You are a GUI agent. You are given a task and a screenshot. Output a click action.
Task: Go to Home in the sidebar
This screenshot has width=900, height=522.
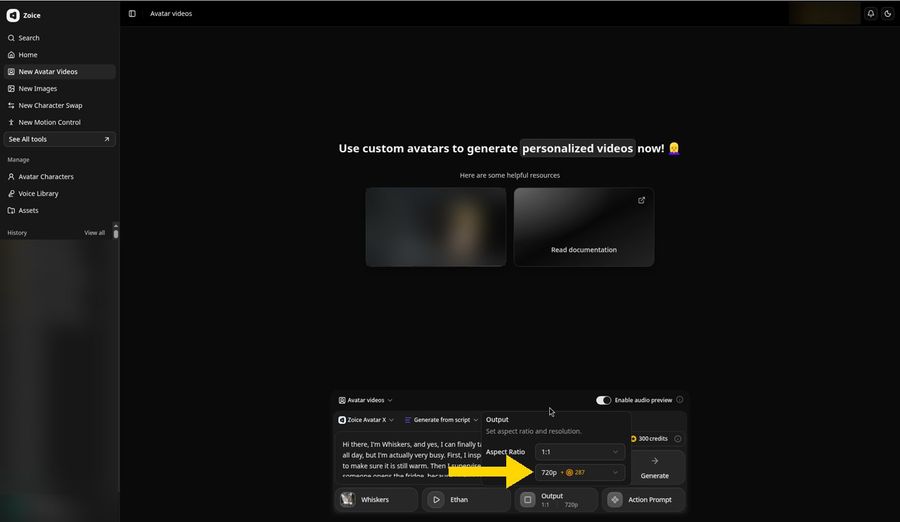coord(60,55)
